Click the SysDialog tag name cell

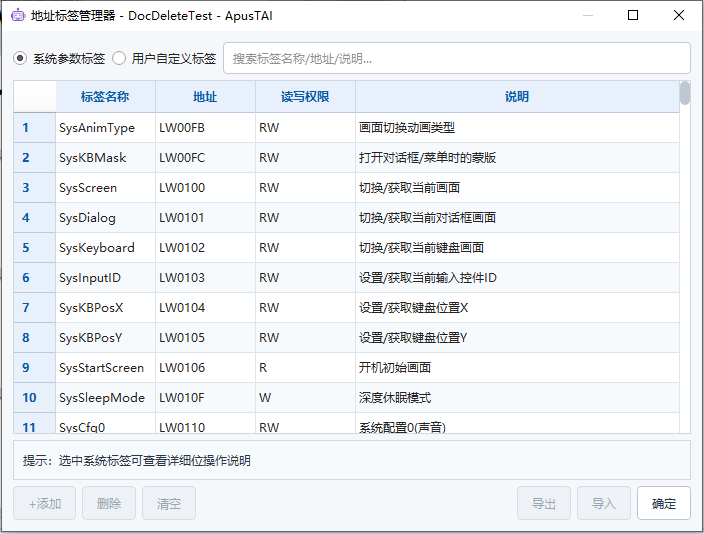[106, 218]
